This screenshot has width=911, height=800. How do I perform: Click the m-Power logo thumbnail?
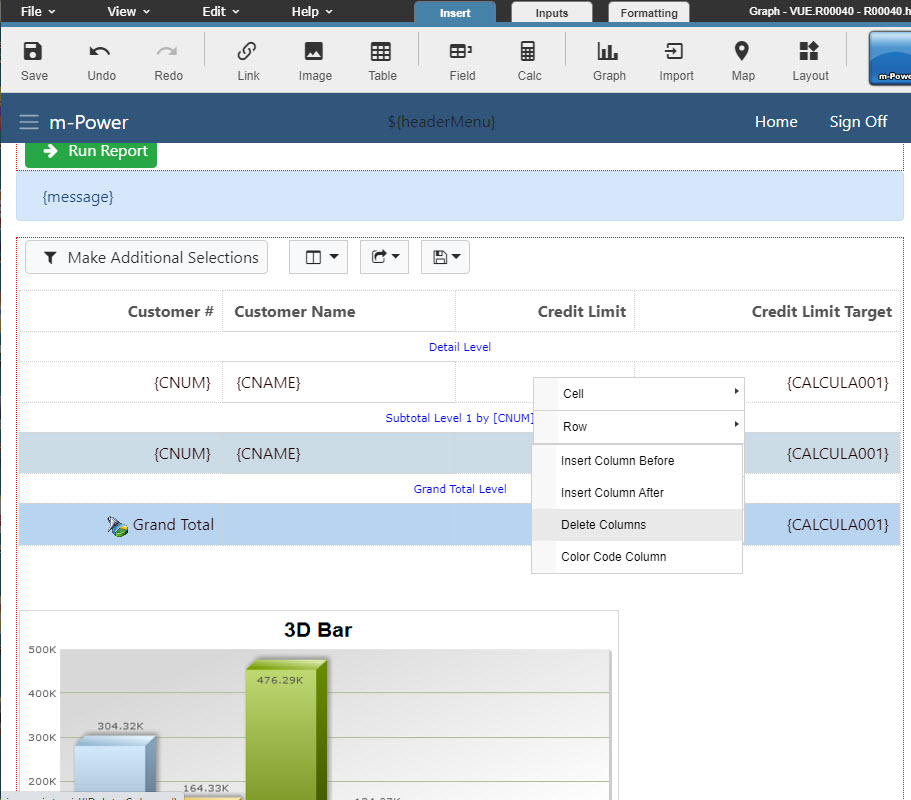[x=890, y=58]
